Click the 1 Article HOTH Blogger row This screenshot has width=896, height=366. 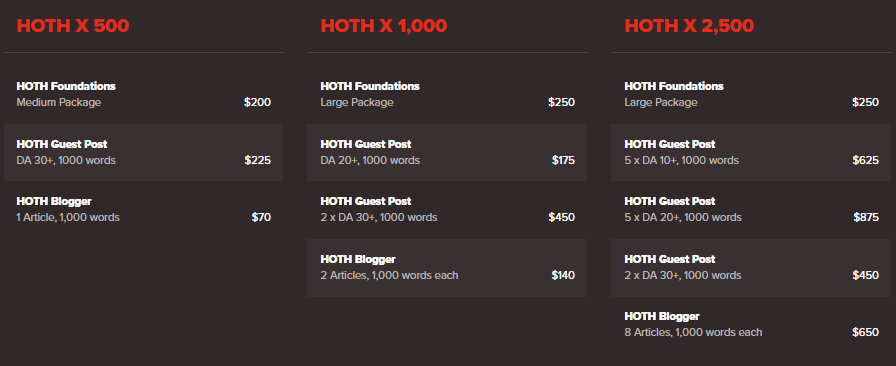point(143,209)
